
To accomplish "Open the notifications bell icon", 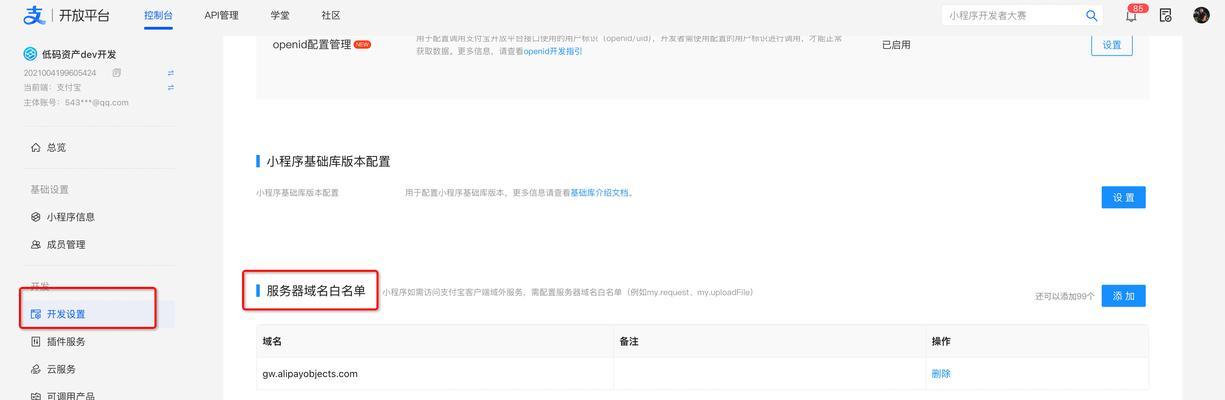I will coord(1131,15).
